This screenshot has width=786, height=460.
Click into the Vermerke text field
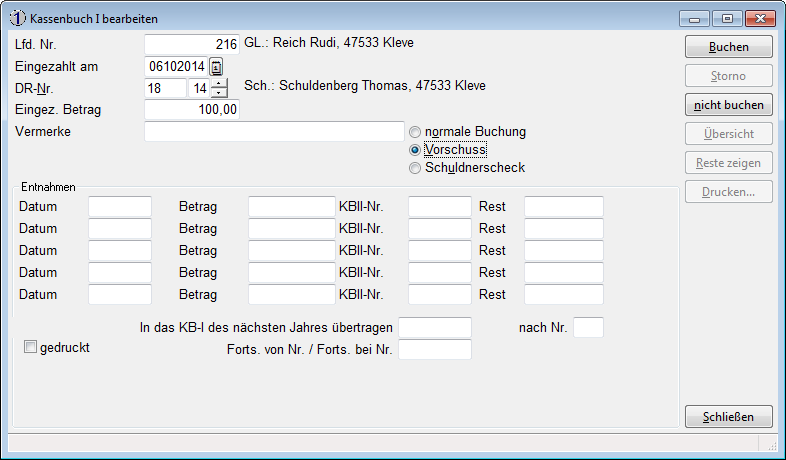274,132
